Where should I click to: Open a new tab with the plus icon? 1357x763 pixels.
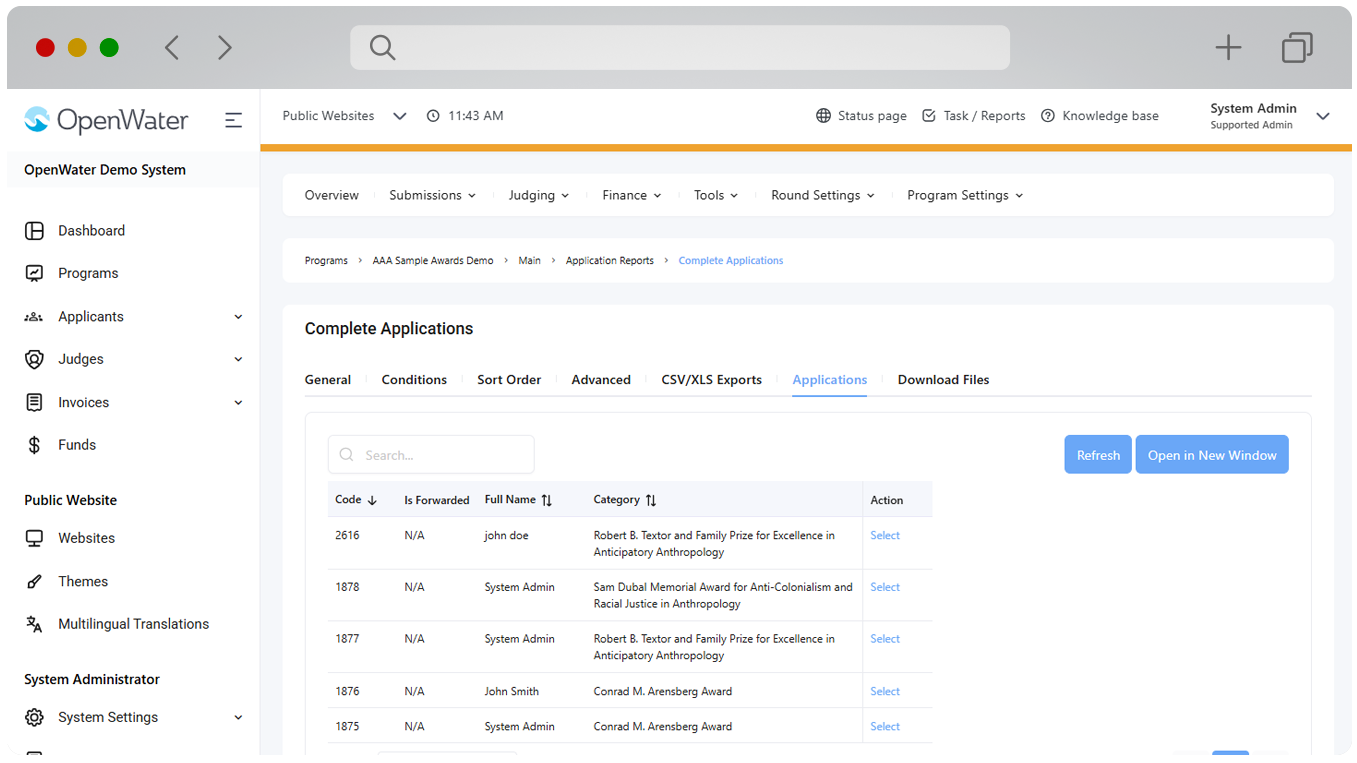pos(1228,47)
